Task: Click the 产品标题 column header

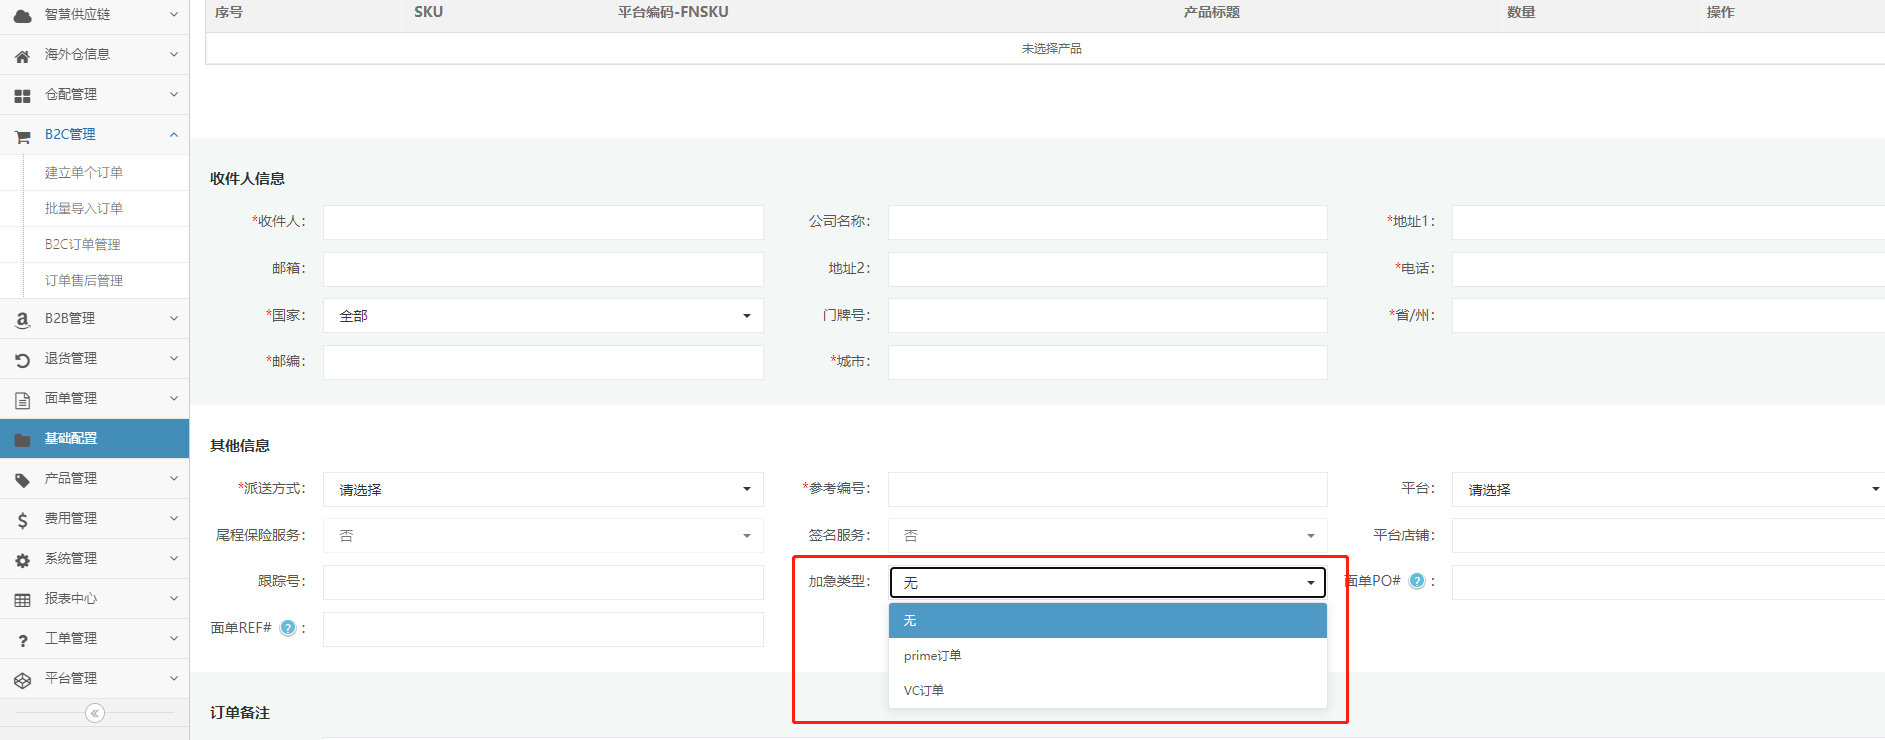Action: point(1212,12)
